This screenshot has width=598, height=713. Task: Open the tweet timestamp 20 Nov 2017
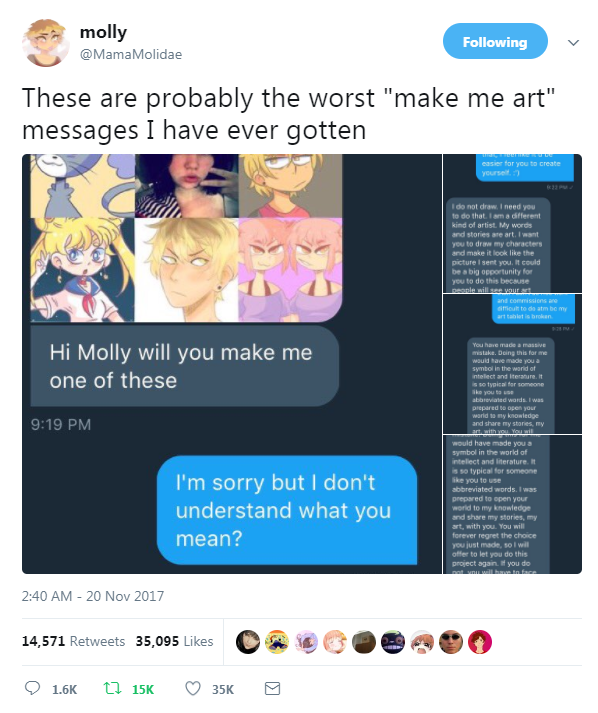click(93, 596)
